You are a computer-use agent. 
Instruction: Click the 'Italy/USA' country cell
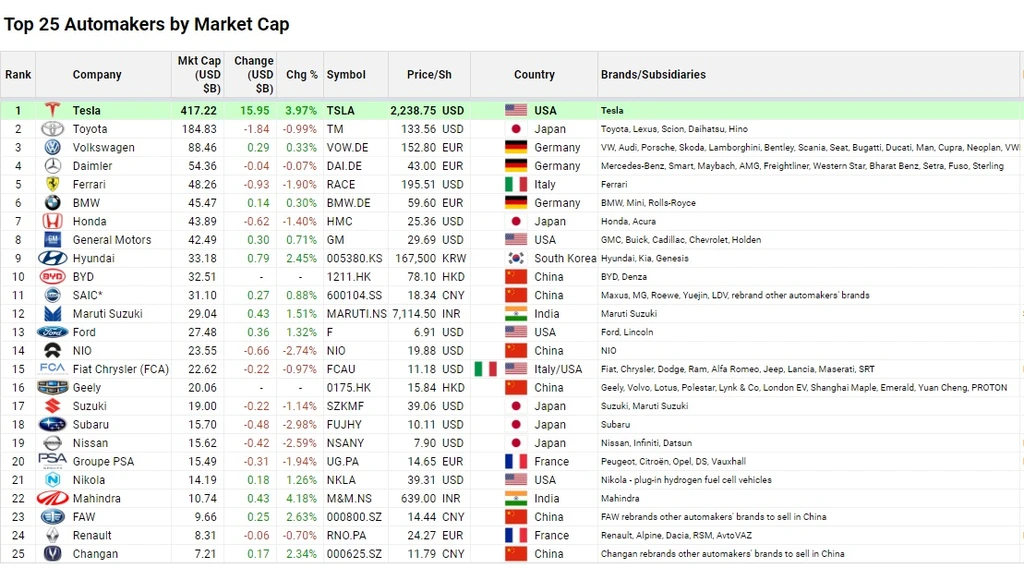[x=558, y=369]
